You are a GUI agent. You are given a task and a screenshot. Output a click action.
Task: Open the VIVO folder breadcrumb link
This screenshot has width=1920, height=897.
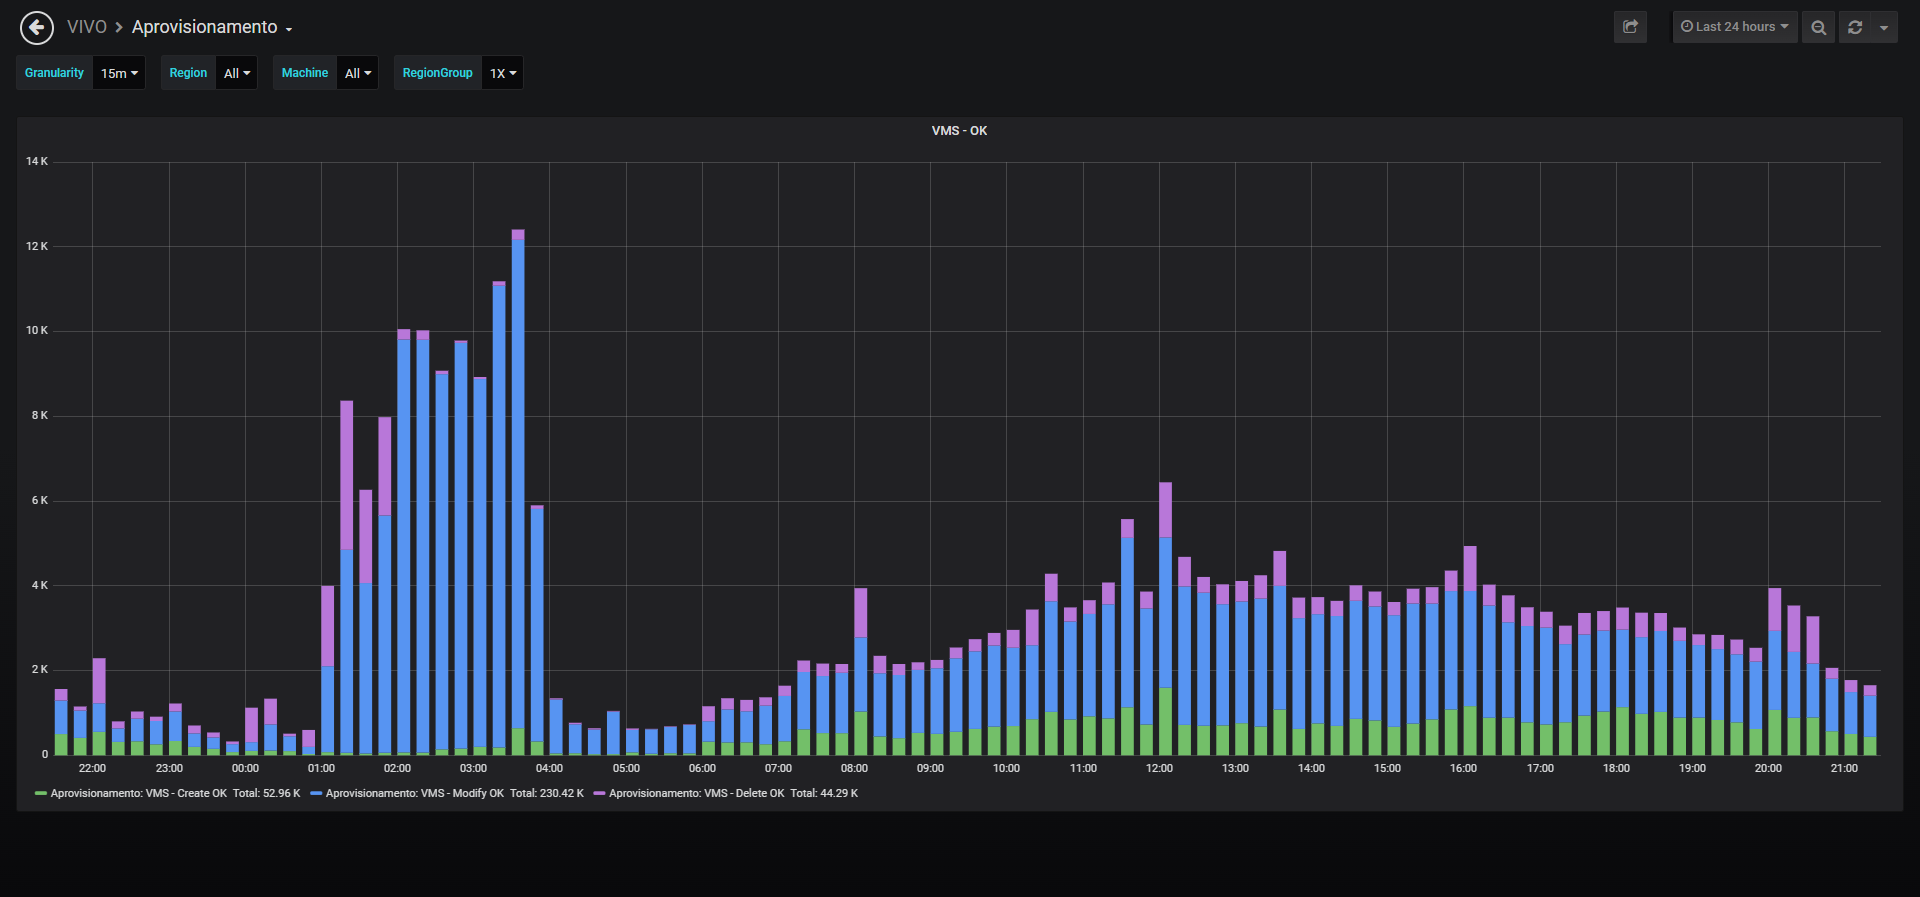(87, 27)
